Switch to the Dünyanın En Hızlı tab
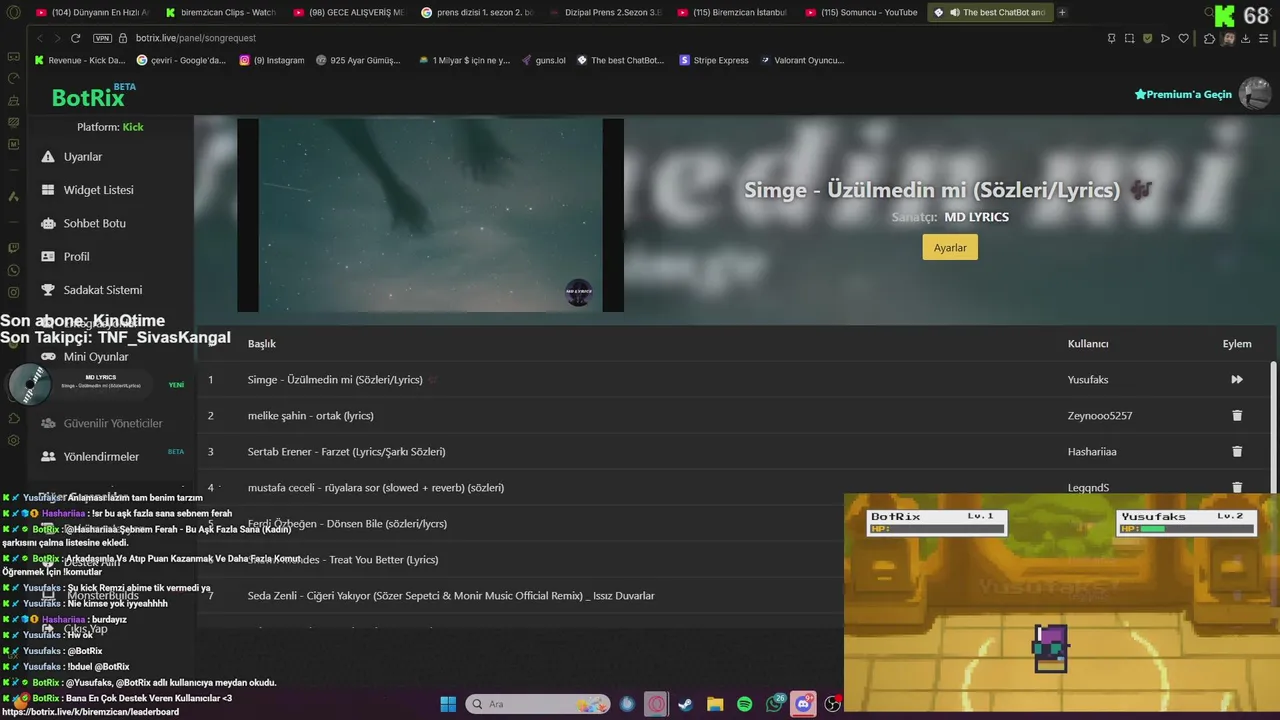1280x720 pixels. tap(92, 12)
